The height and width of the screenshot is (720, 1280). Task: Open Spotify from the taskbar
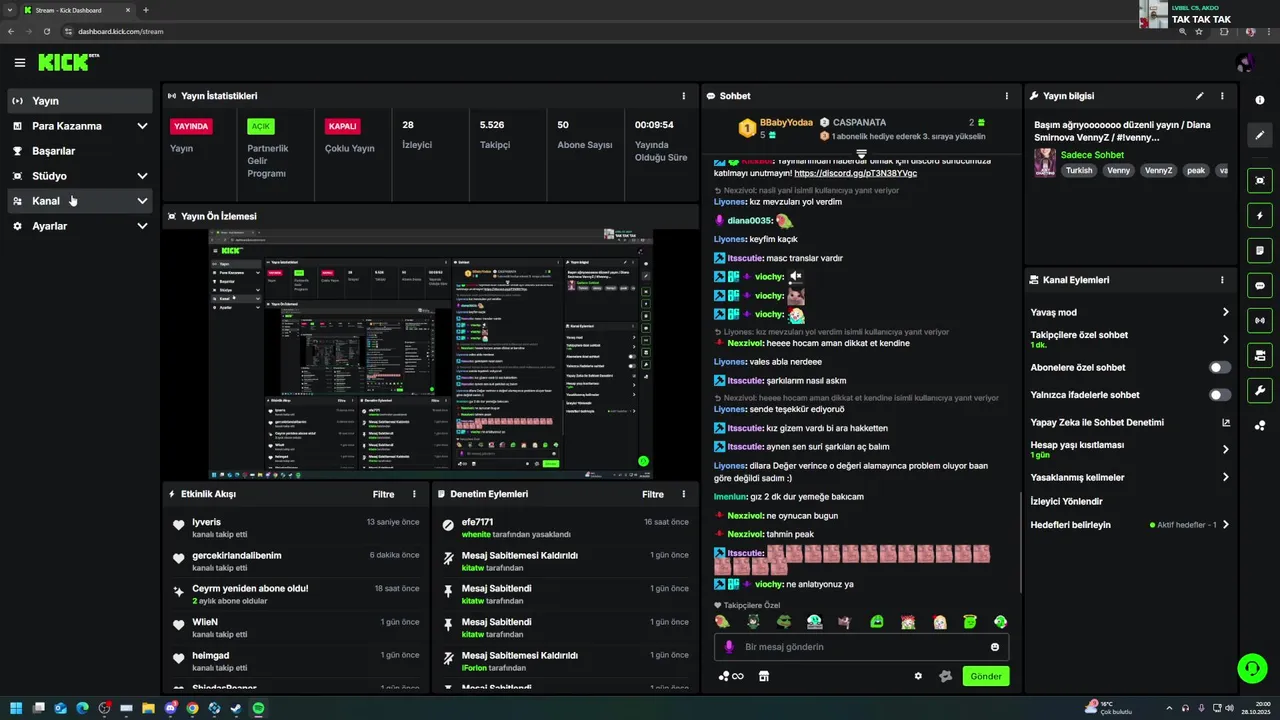point(258,708)
